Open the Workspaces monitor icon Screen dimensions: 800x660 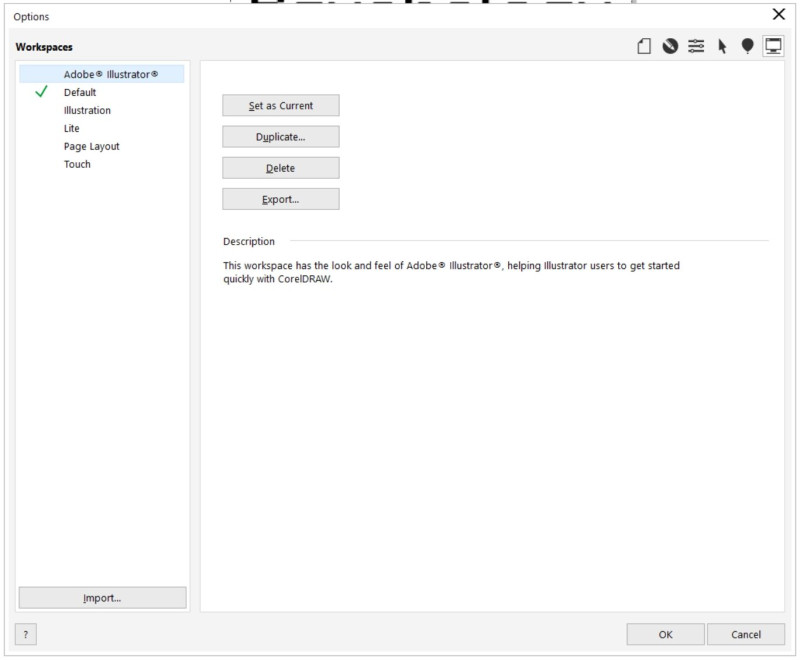773,46
